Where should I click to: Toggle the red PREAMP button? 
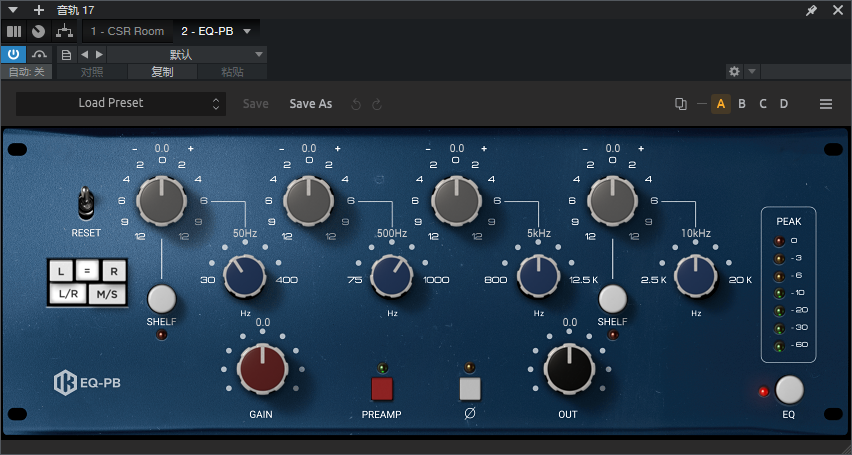click(x=381, y=389)
